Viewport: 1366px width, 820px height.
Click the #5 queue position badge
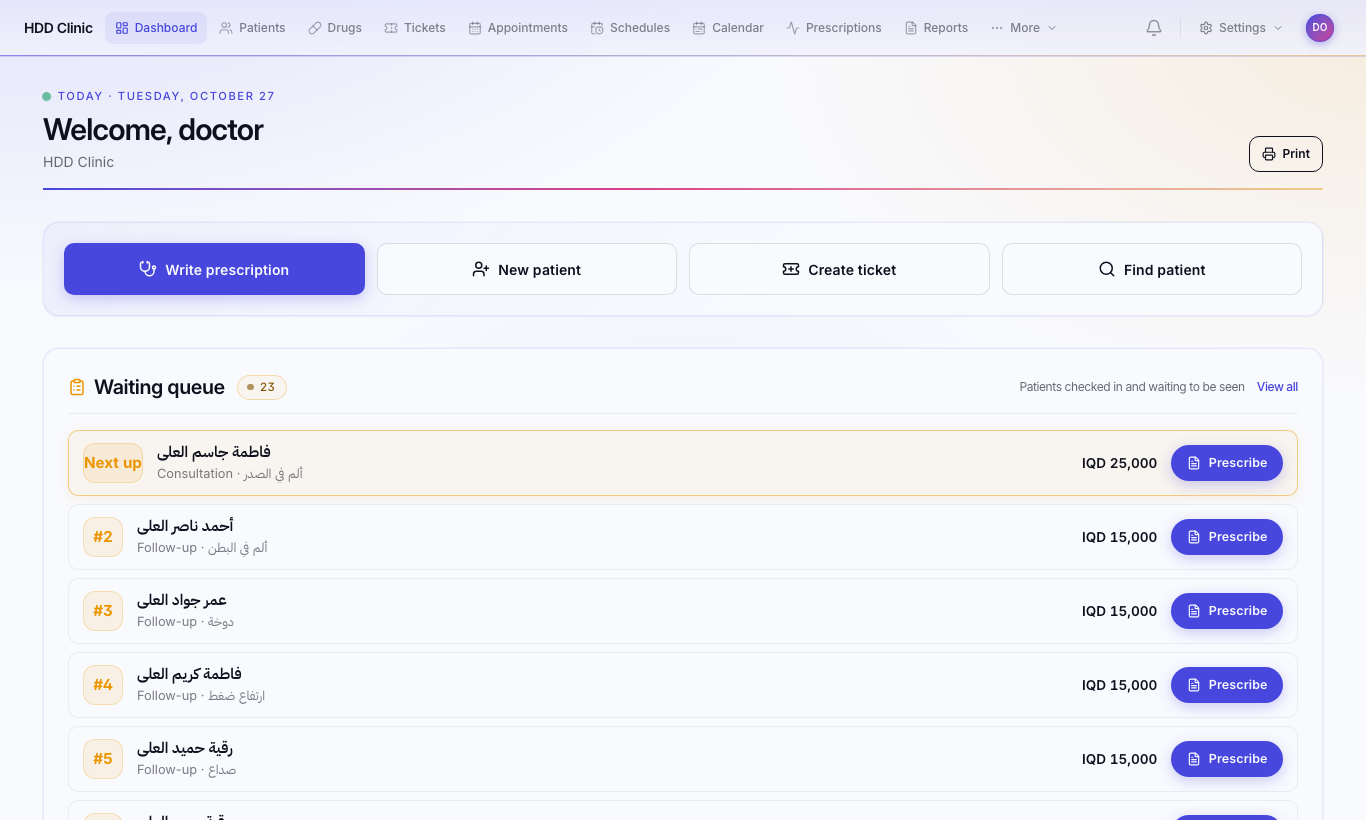click(103, 759)
